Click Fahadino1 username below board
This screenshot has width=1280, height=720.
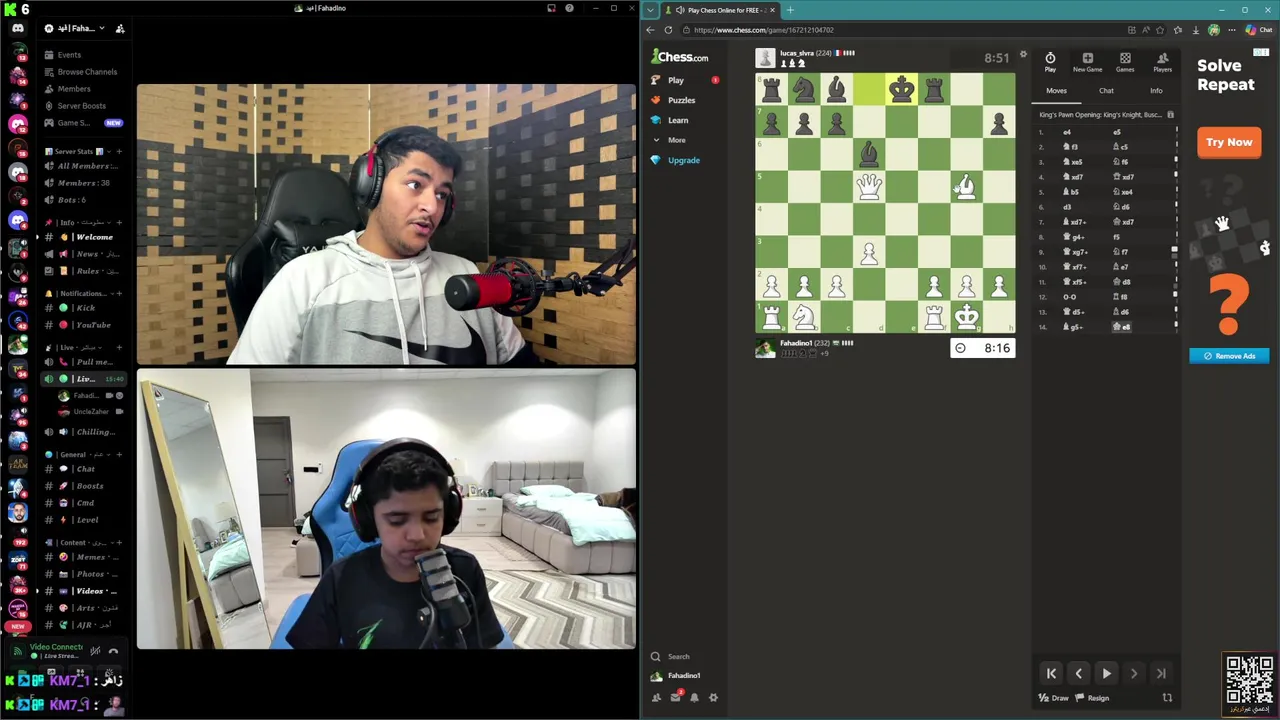pos(797,343)
